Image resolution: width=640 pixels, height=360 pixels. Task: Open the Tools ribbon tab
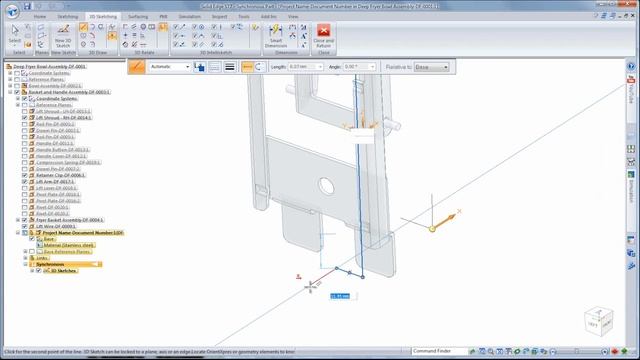coord(244,17)
